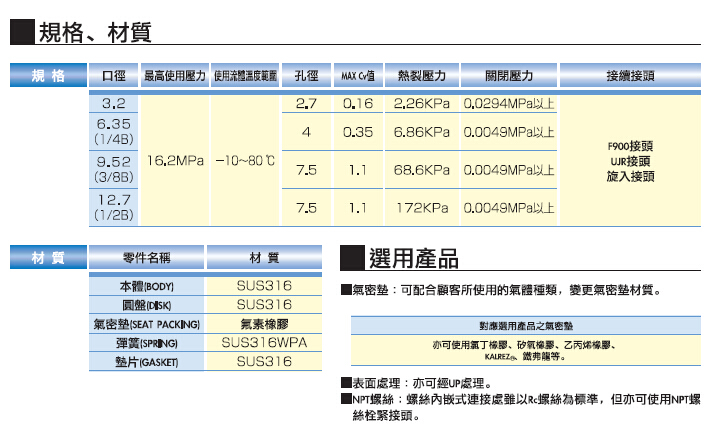
Task: Select the 12.7 (1/2B) diameter cell
Action: coord(114,207)
